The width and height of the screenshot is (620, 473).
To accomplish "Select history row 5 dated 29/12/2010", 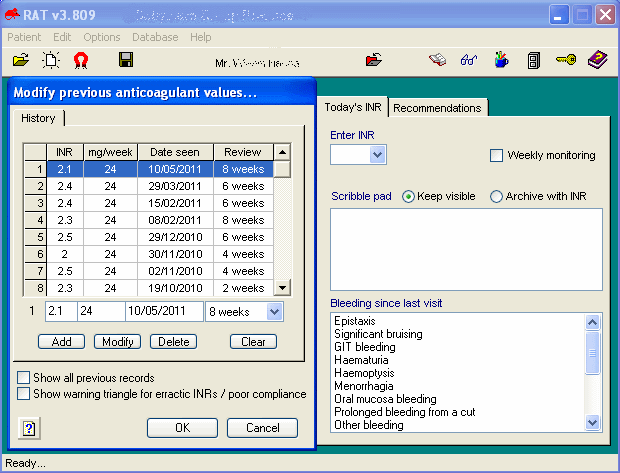I will 149,237.
